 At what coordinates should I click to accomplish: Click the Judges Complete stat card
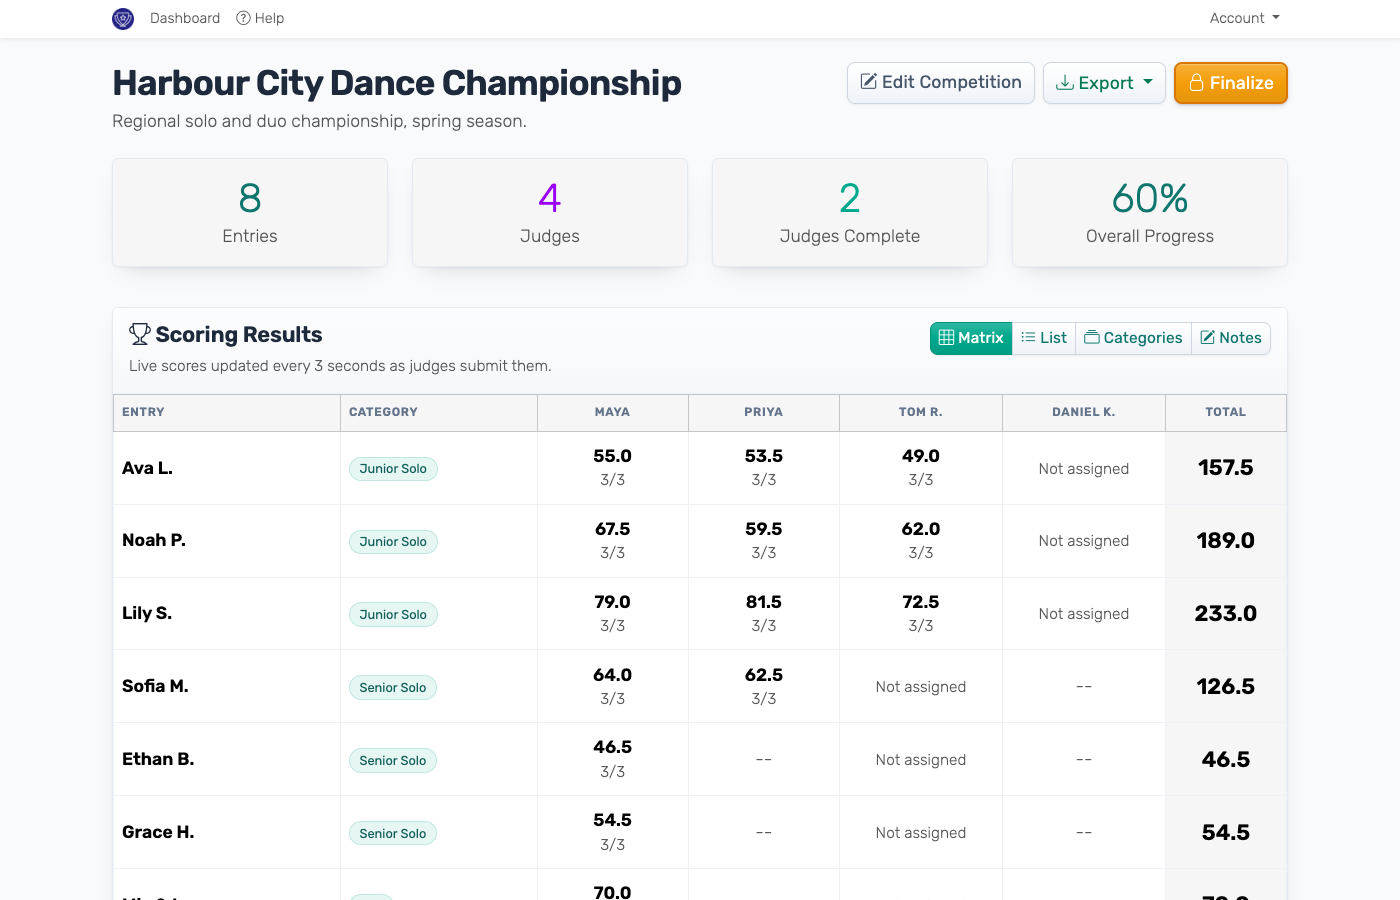tap(850, 213)
